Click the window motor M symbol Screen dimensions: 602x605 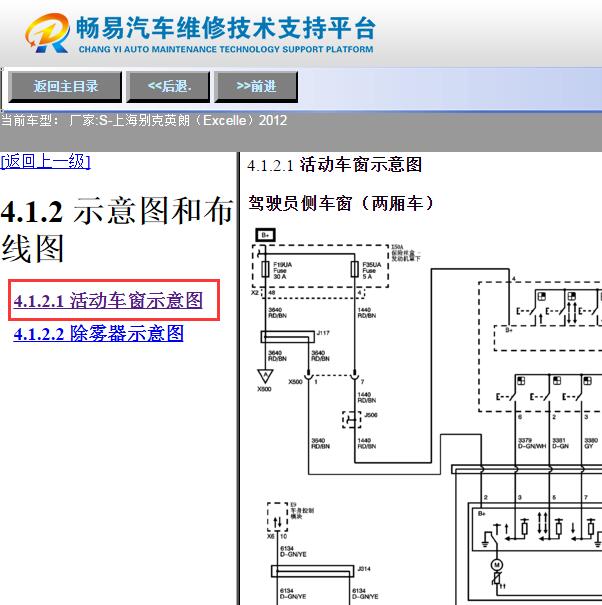click(x=497, y=565)
